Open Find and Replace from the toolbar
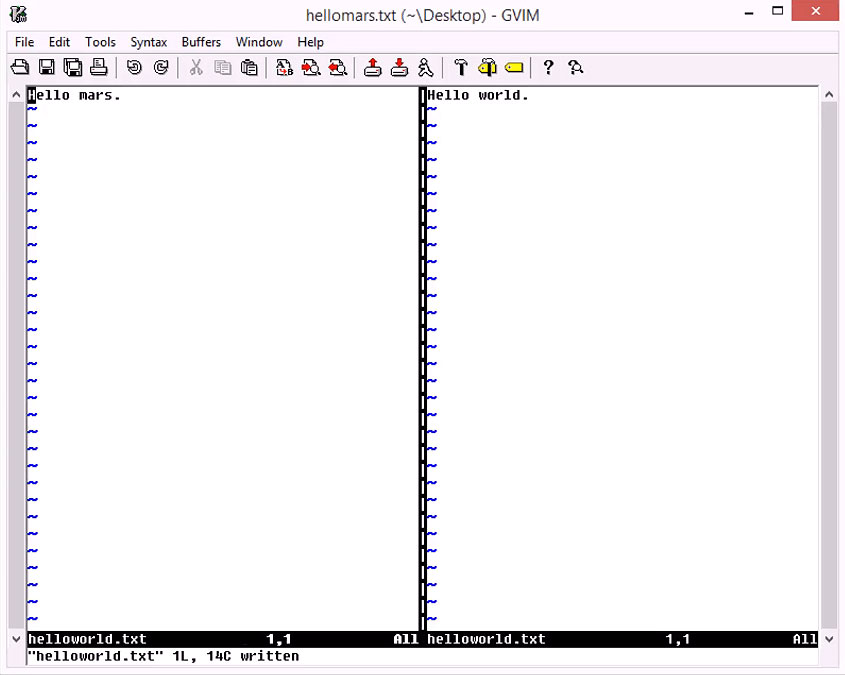The image size is (845, 675). [x=285, y=68]
